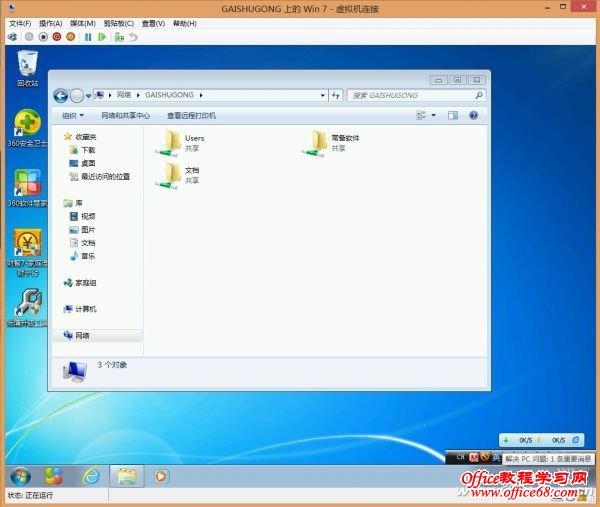Launch Internet Explorer from taskbar
Screen dimensions: 600x507
click(x=91, y=476)
